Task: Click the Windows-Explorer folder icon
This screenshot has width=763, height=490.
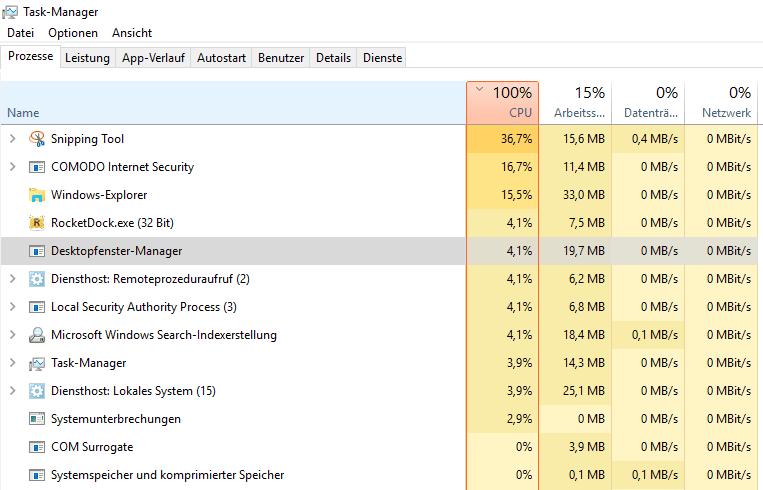Action: point(37,195)
